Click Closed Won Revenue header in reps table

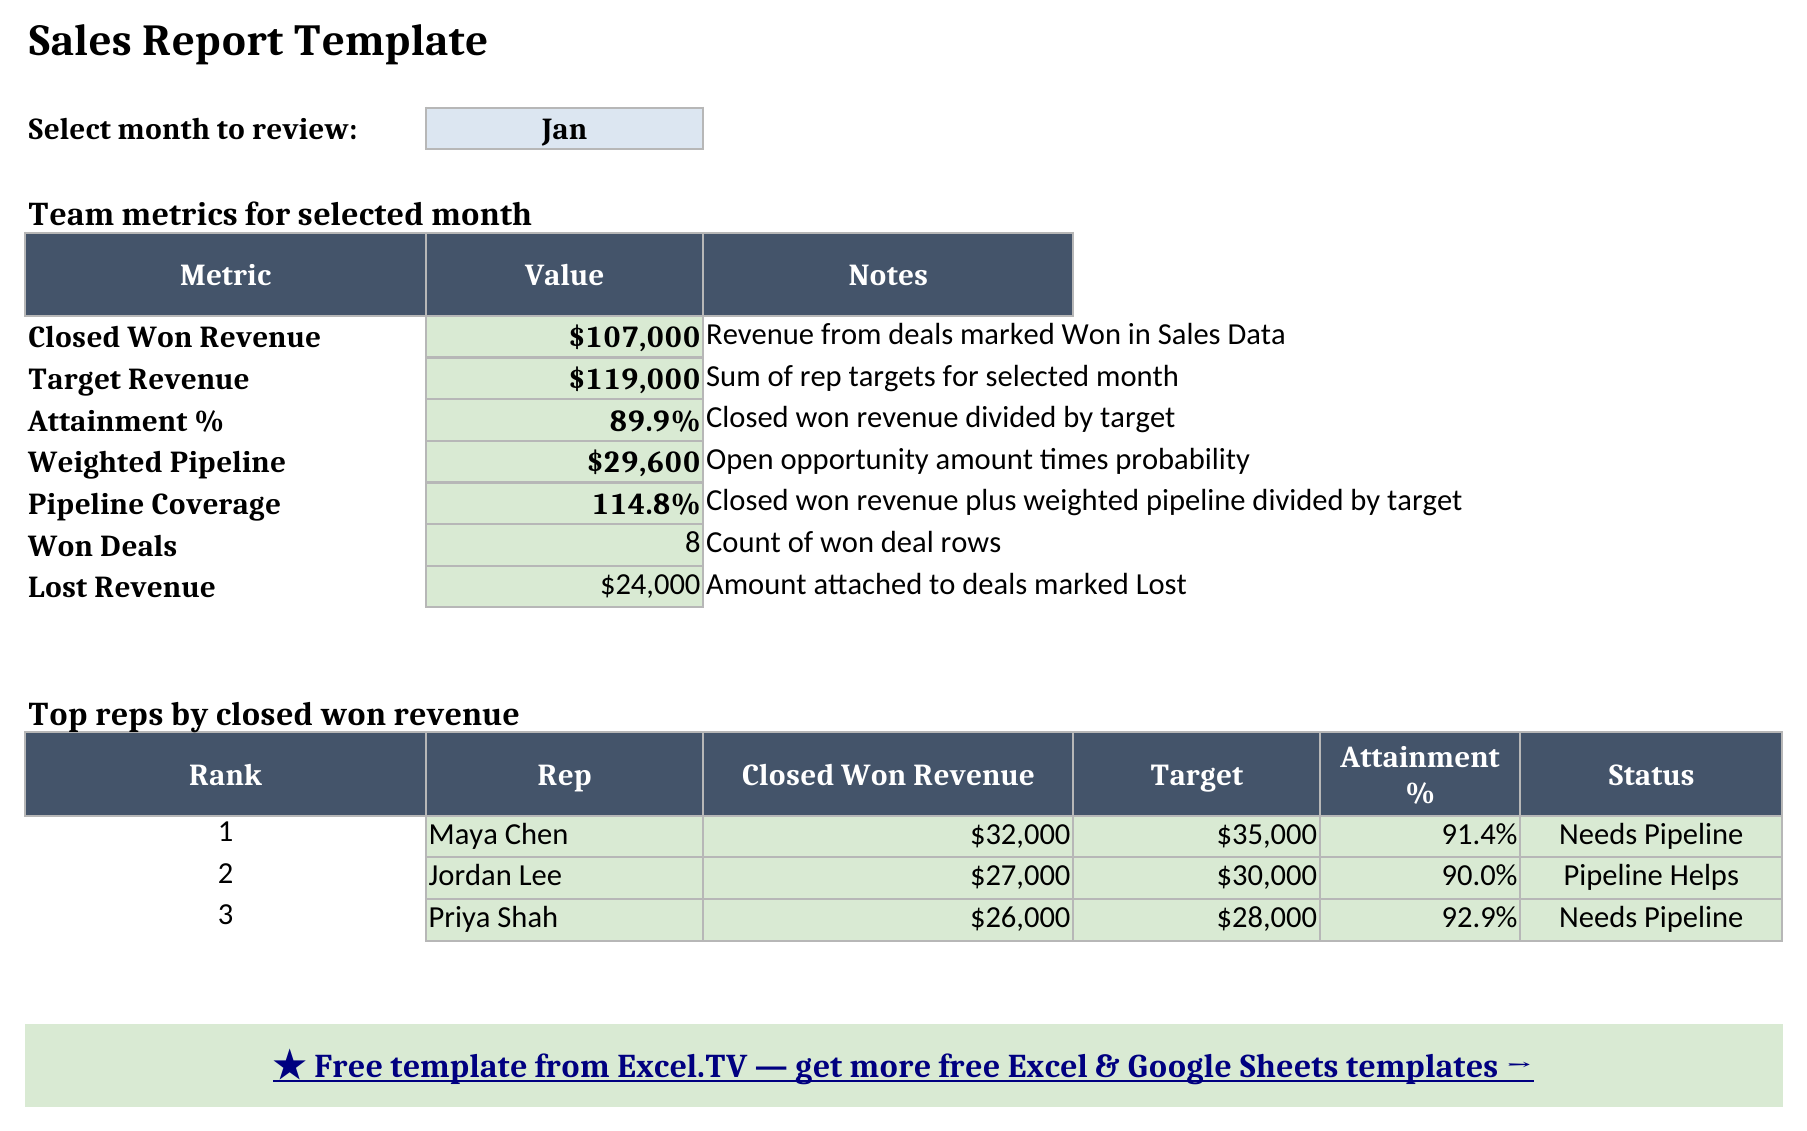[x=888, y=775]
